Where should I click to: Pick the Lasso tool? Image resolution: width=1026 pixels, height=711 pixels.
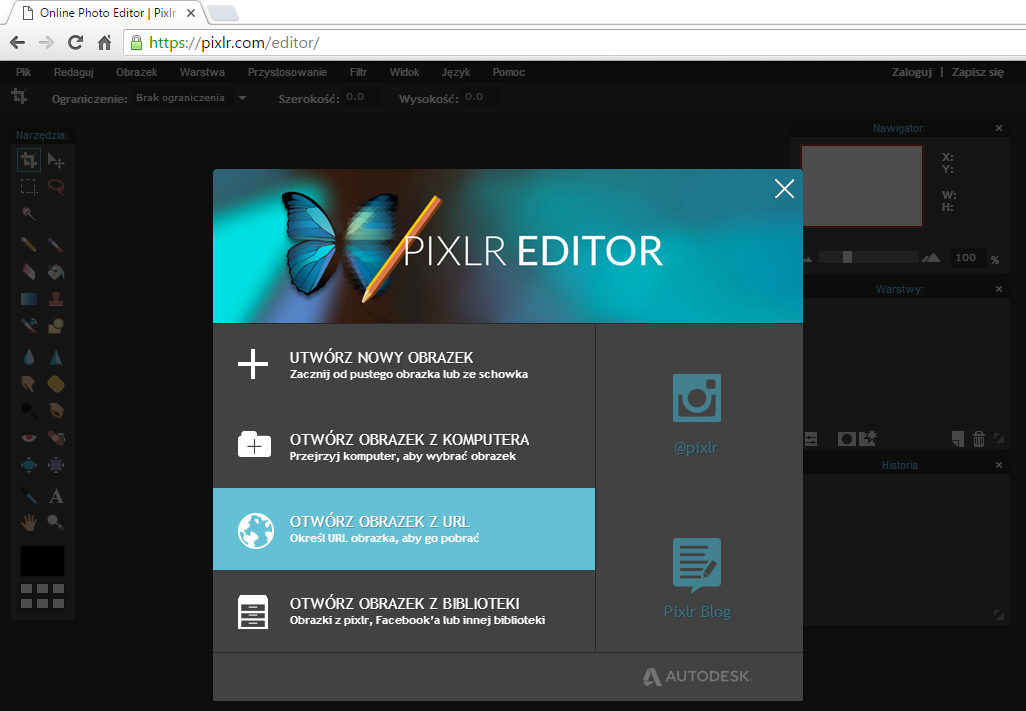point(56,187)
